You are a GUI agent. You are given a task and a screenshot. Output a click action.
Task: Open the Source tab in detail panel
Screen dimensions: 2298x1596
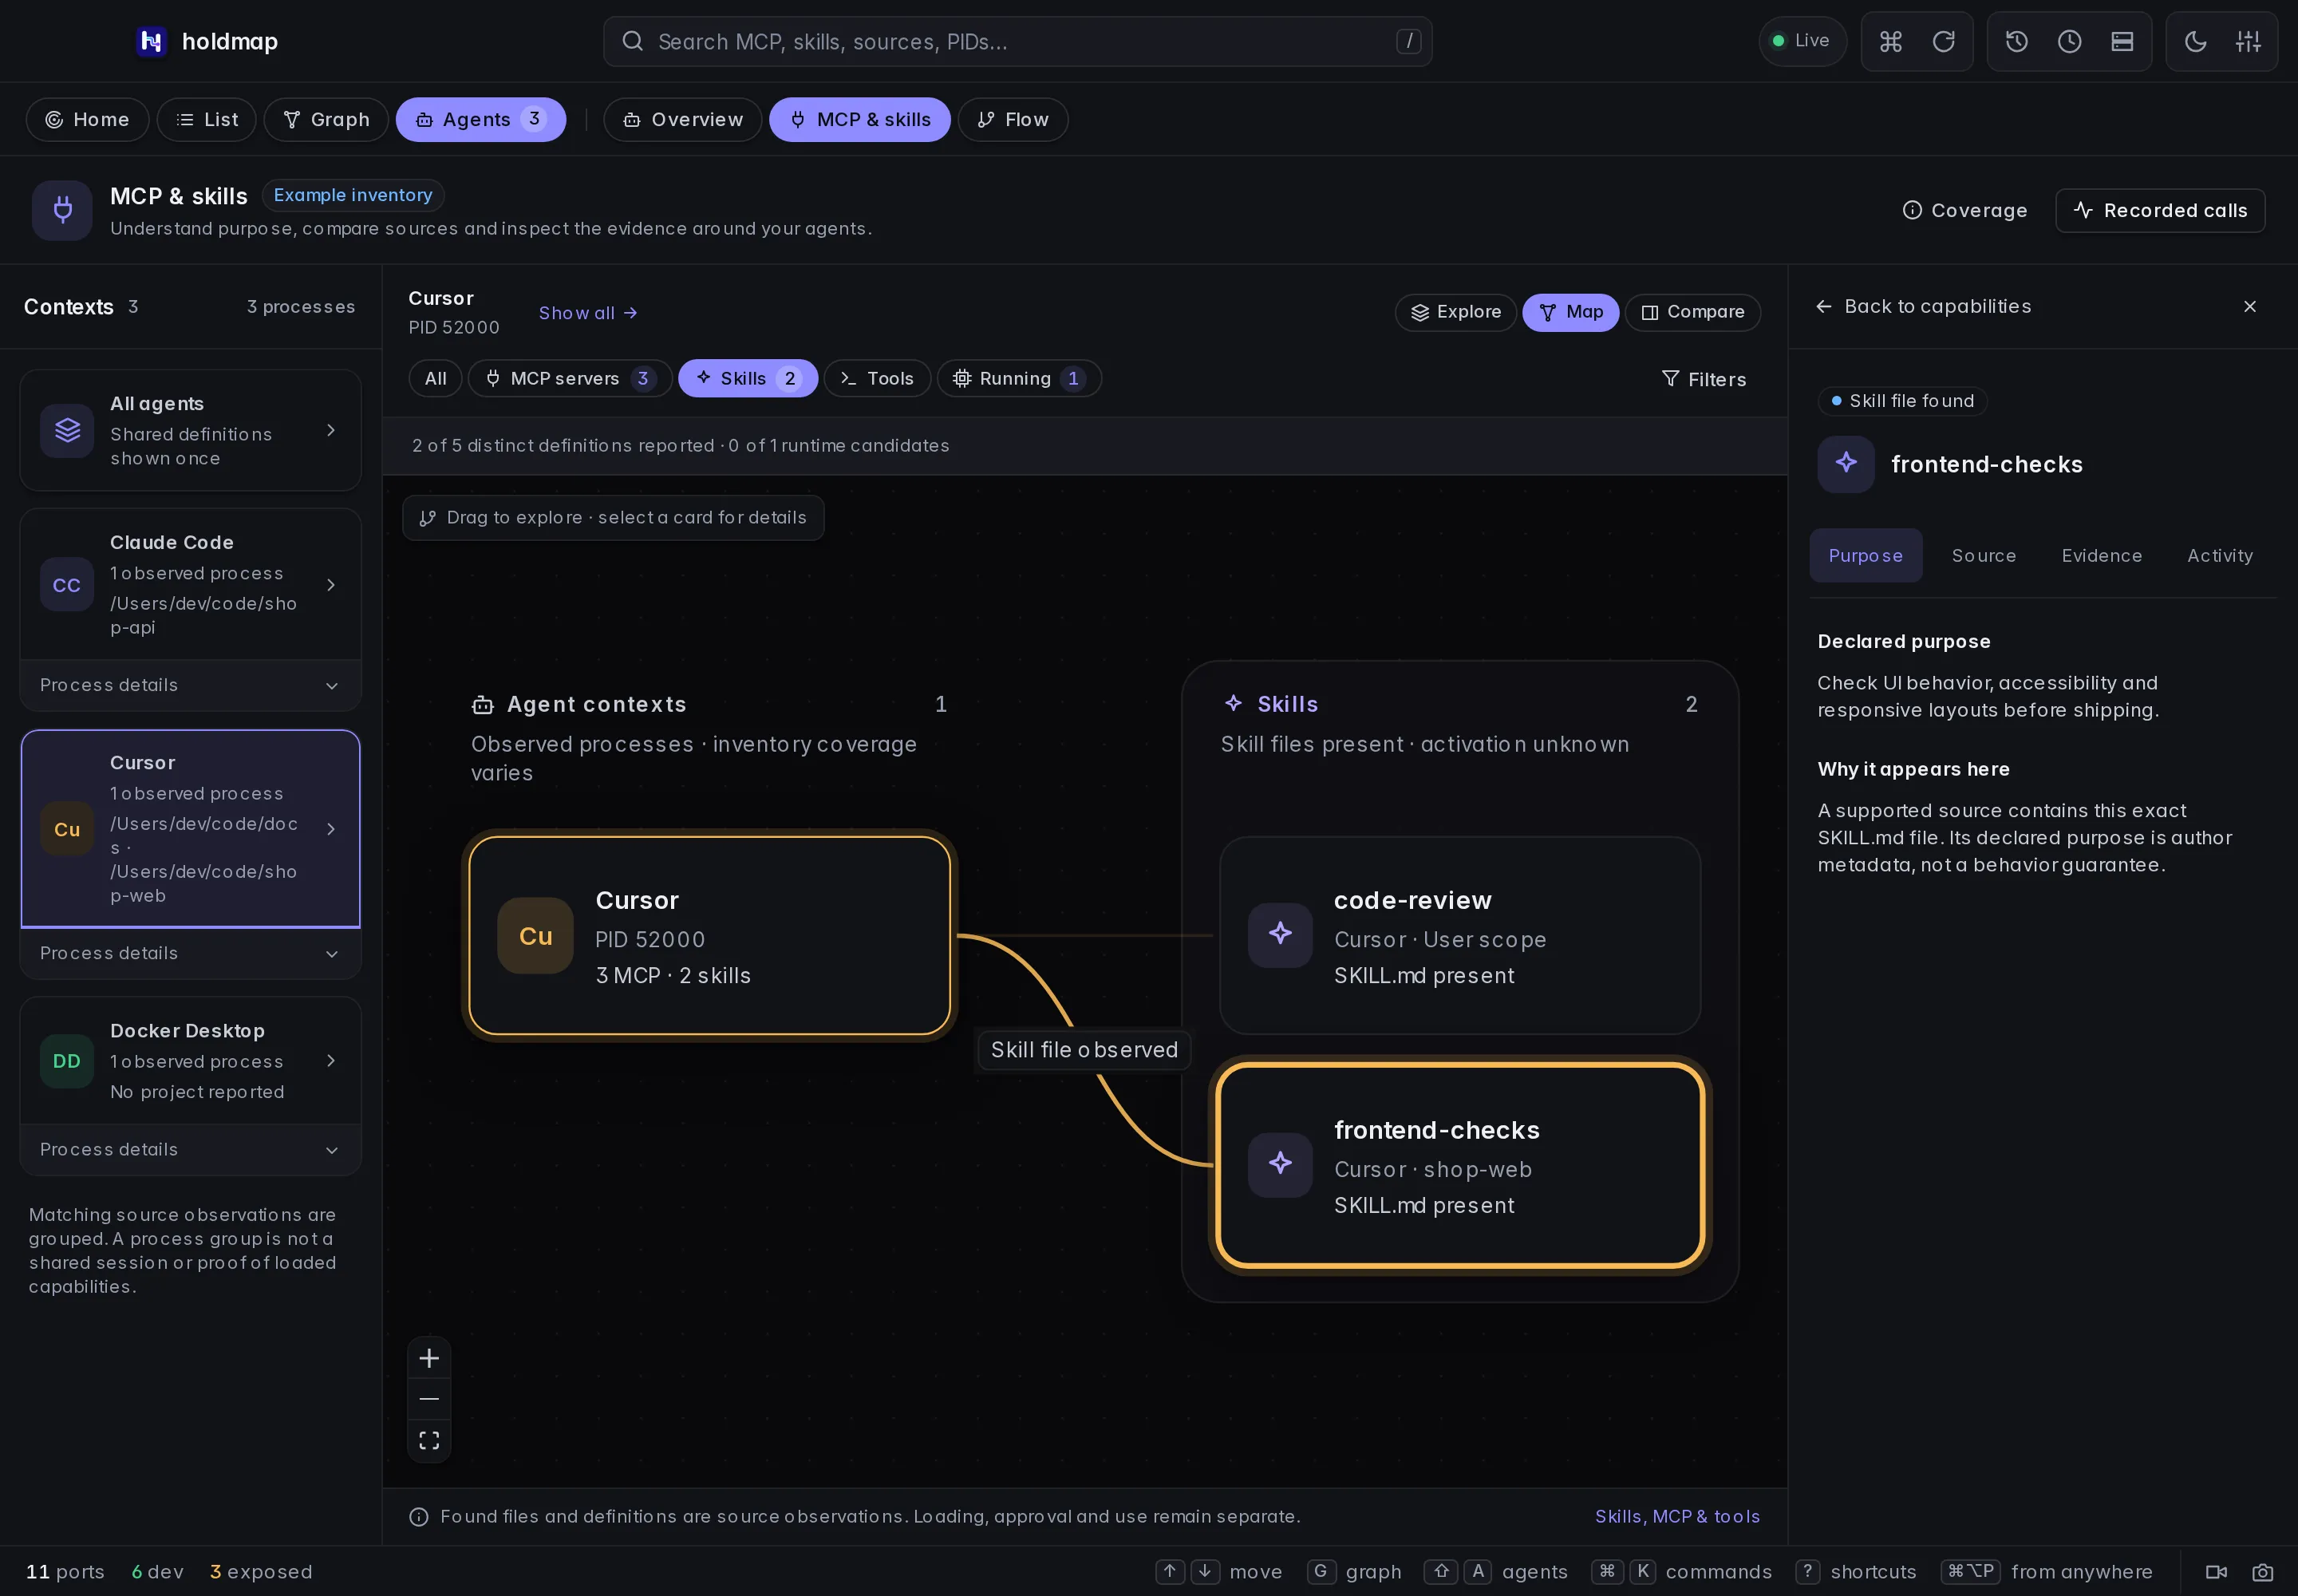[1983, 555]
